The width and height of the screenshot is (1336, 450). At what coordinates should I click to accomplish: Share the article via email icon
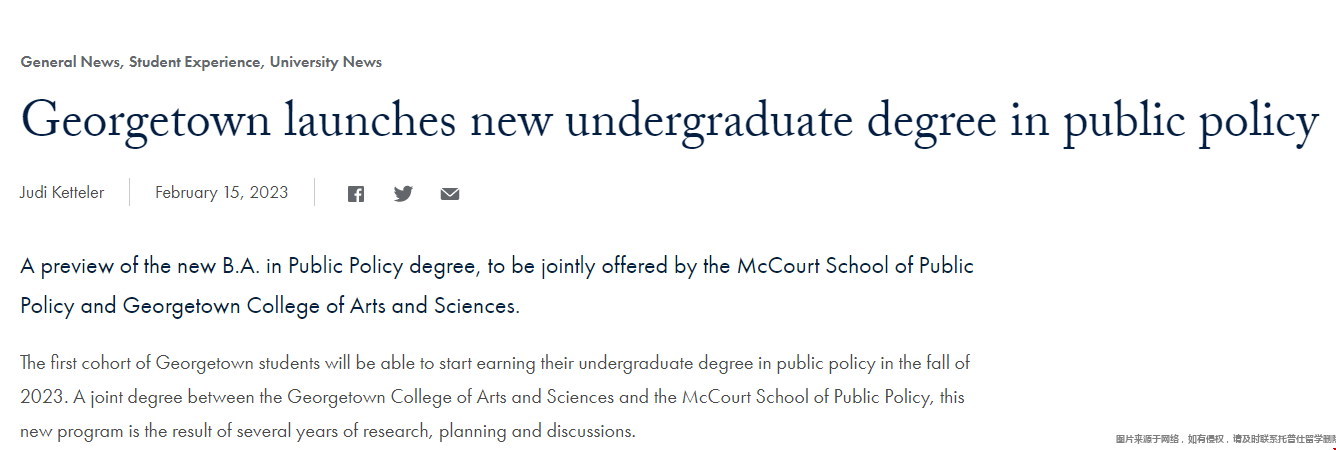coord(450,194)
